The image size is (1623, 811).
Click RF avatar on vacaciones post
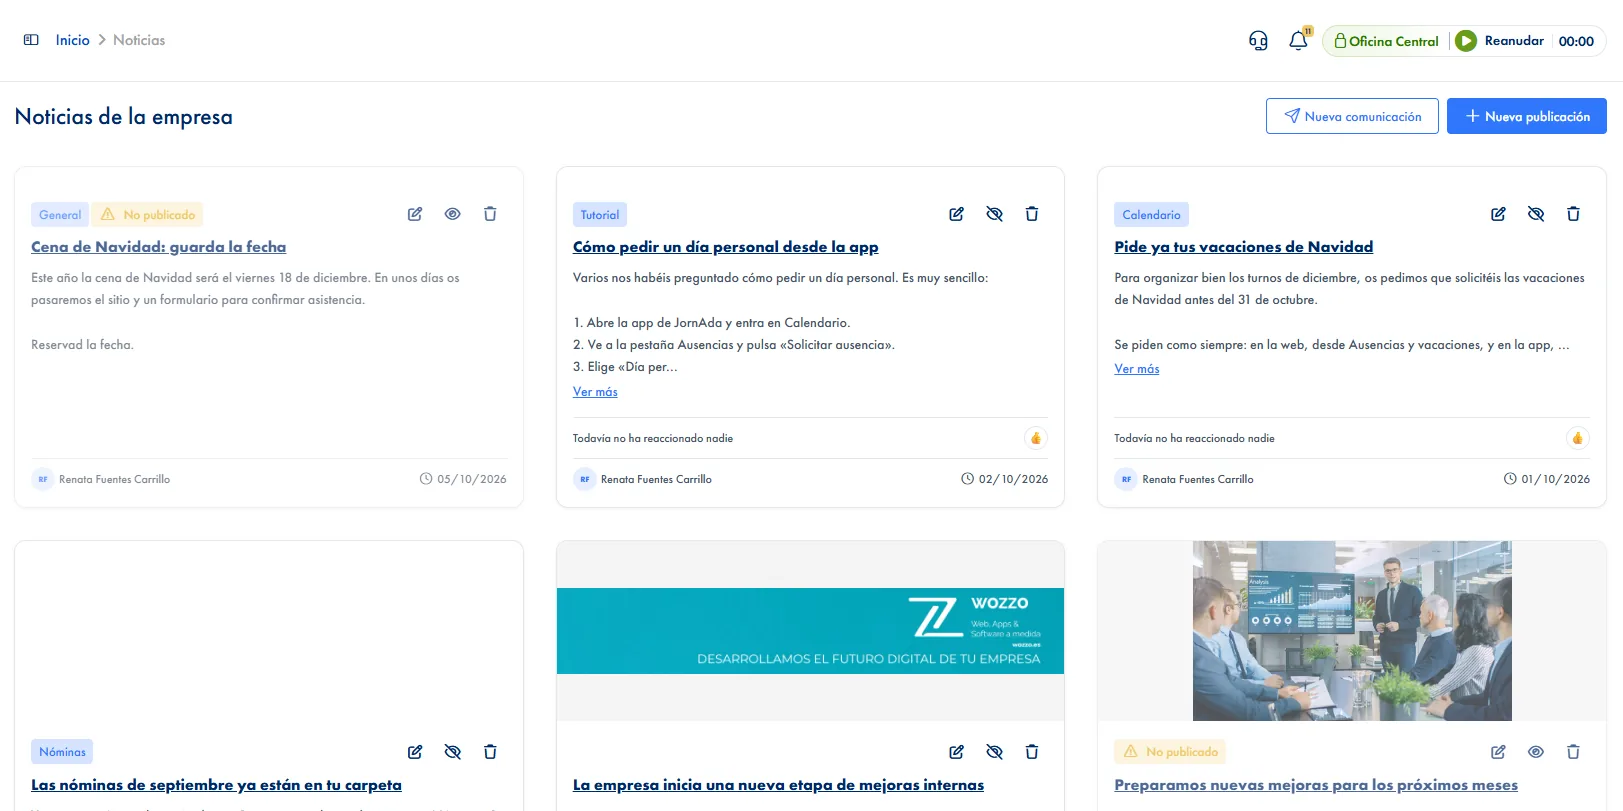pos(1126,479)
